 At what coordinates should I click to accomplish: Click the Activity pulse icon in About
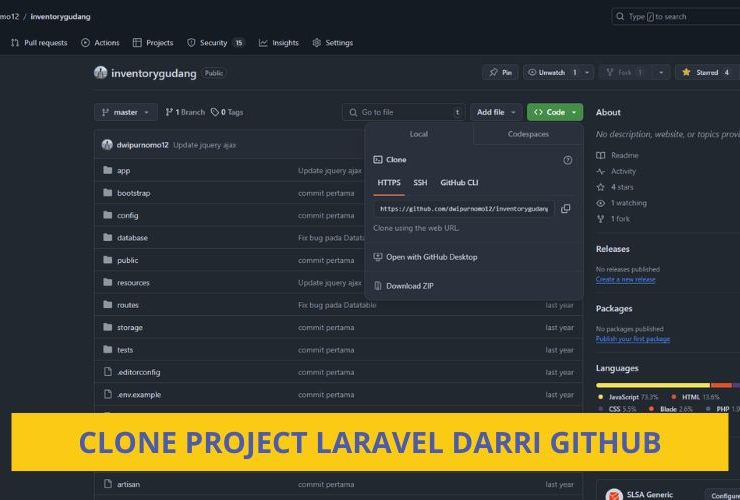[x=600, y=171]
